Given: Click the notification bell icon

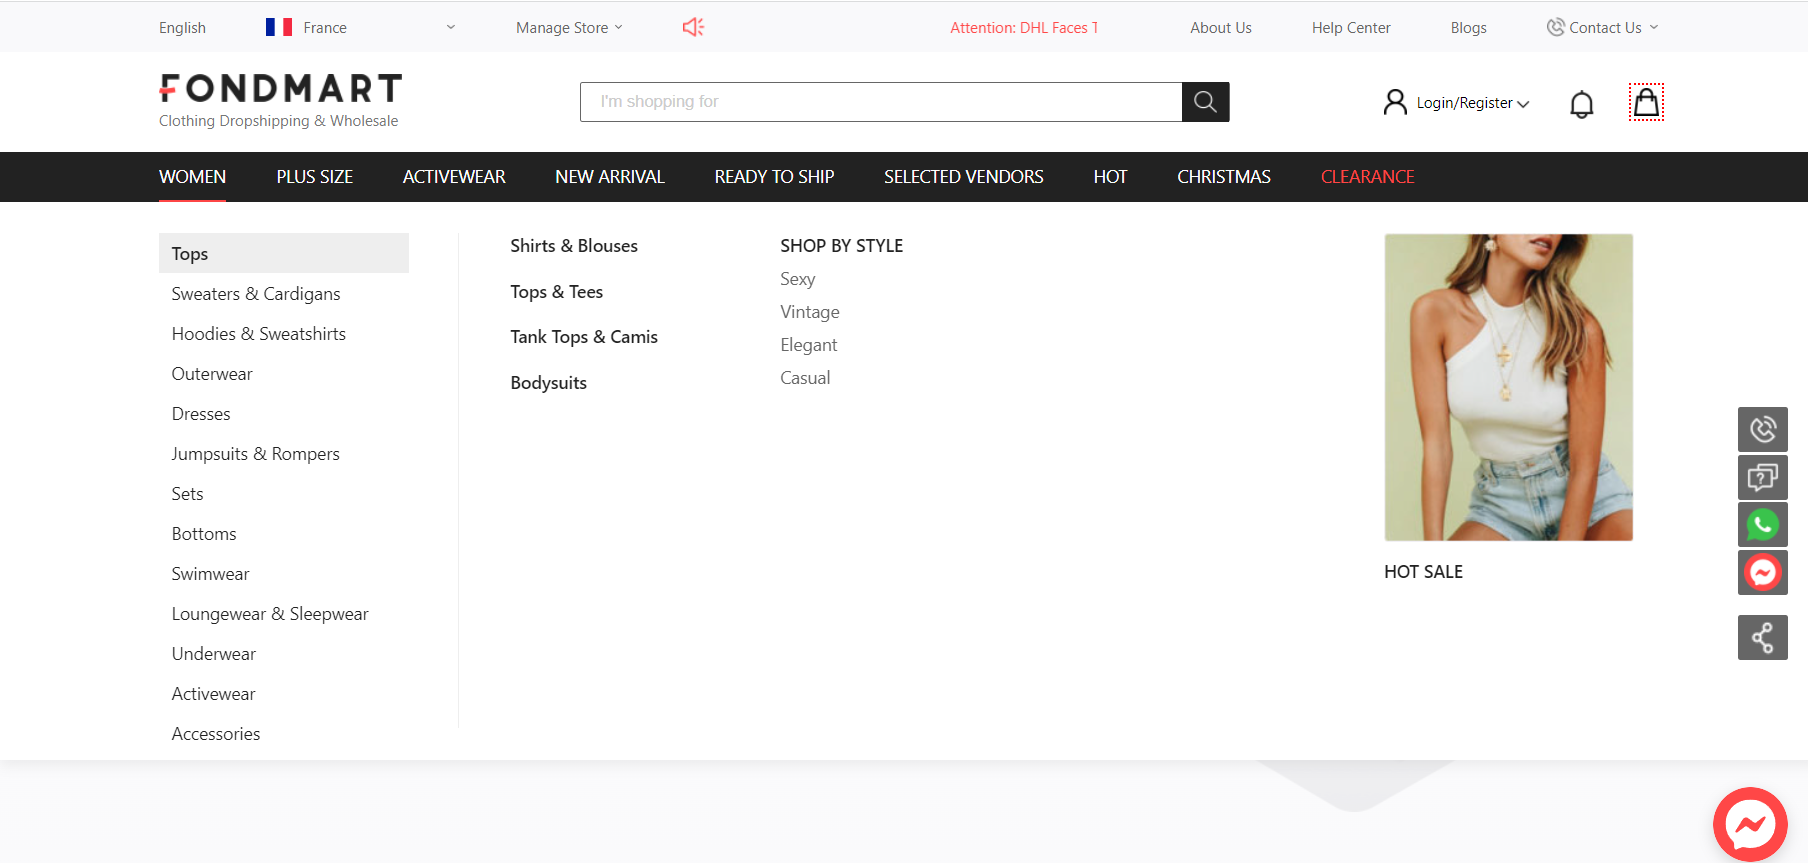Looking at the screenshot, I should [x=1581, y=104].
